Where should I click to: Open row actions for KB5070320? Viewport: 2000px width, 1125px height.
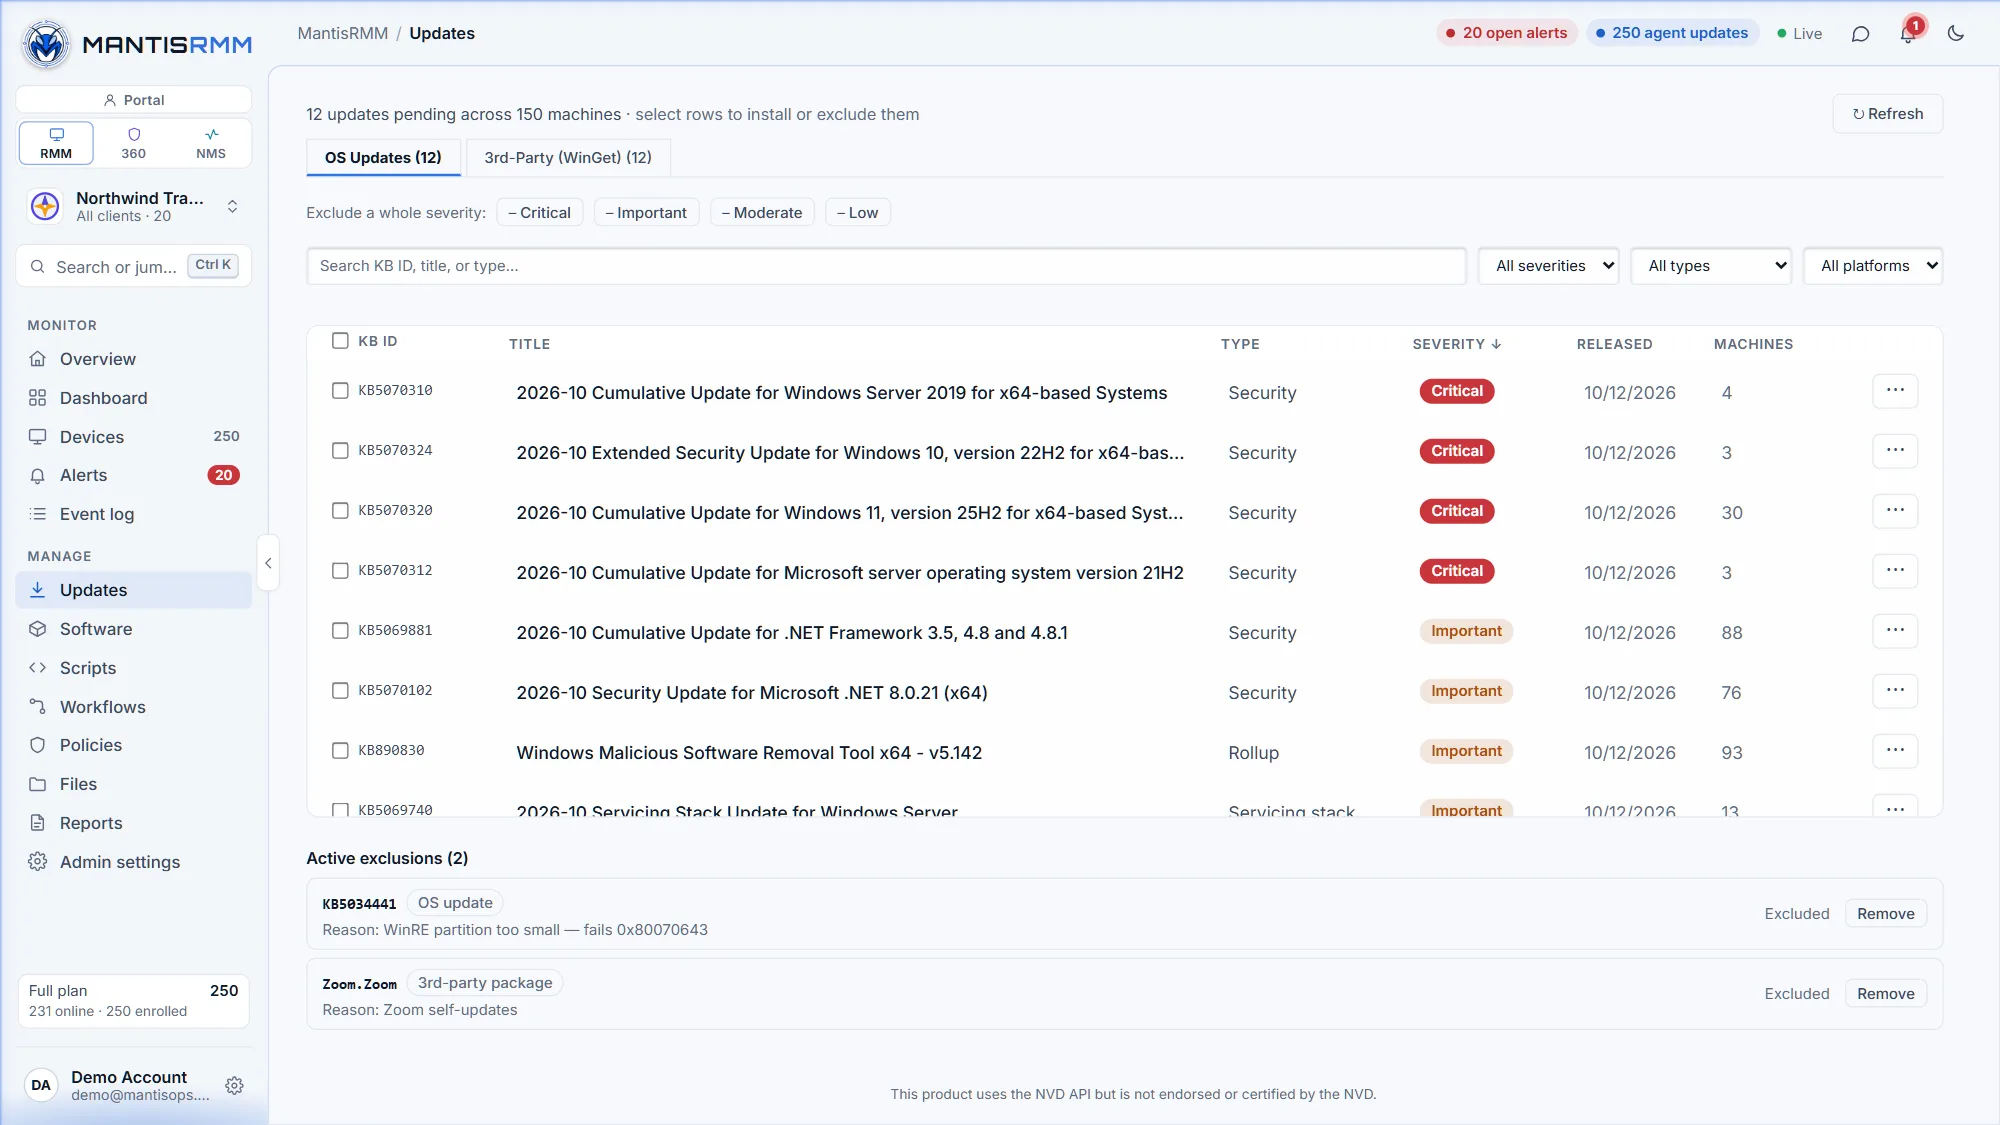[x=1895, y=511]
